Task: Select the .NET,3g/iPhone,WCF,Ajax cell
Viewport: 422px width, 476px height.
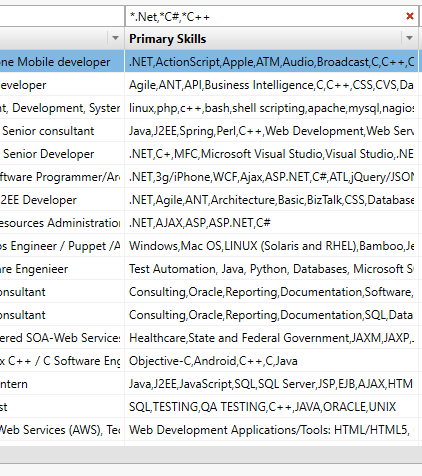Action: tap(271, 177)
